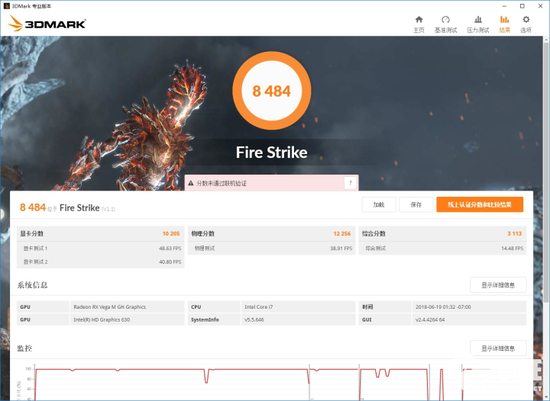Open the question mark help on validation banner
Screen dimensions: 550x401
tap(350, 183)
